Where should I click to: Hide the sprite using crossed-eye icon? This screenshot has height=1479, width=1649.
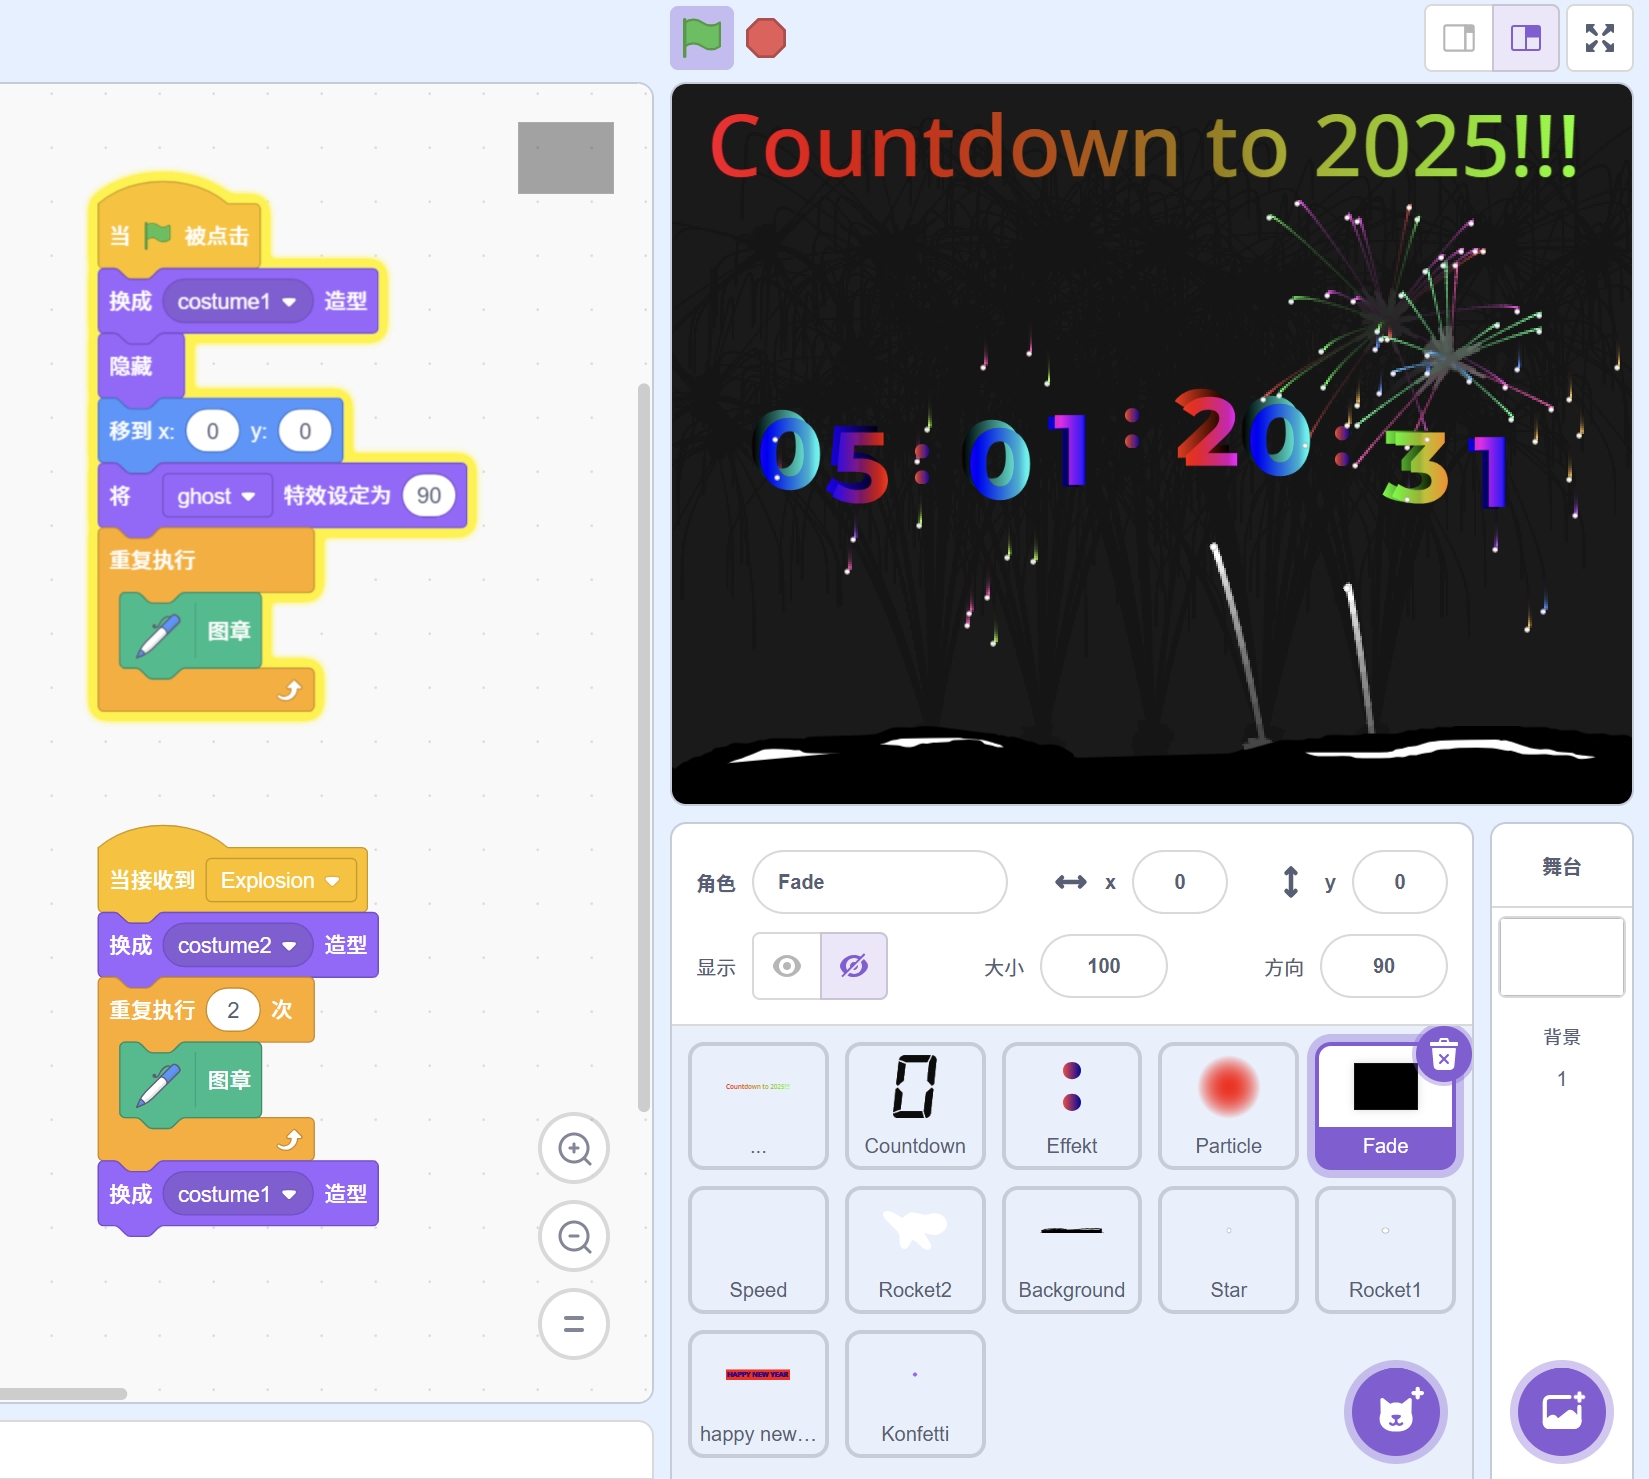tap(854, 966)
